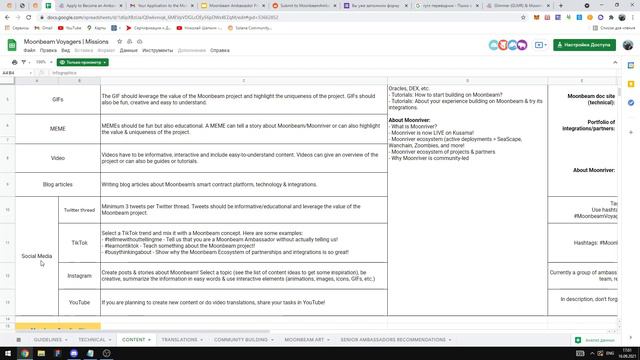Open the Chrome extensions puzzle icon

click(x=611, y=18)
